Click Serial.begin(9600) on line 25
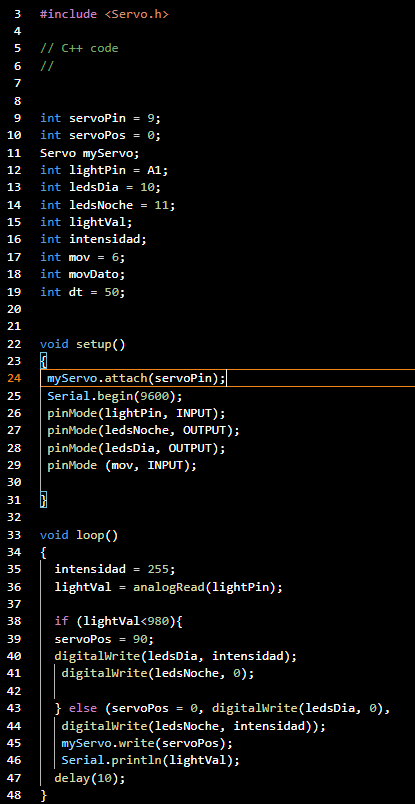This screenshot has width=415, height=804. [115, 396]
